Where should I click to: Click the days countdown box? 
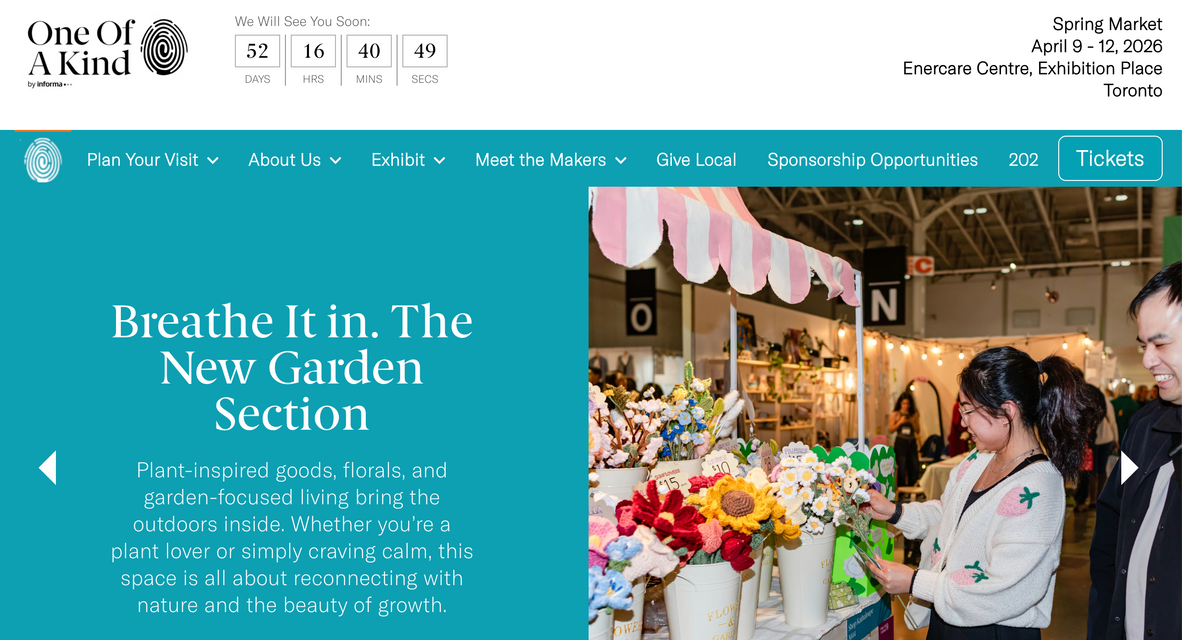(257, 51)
